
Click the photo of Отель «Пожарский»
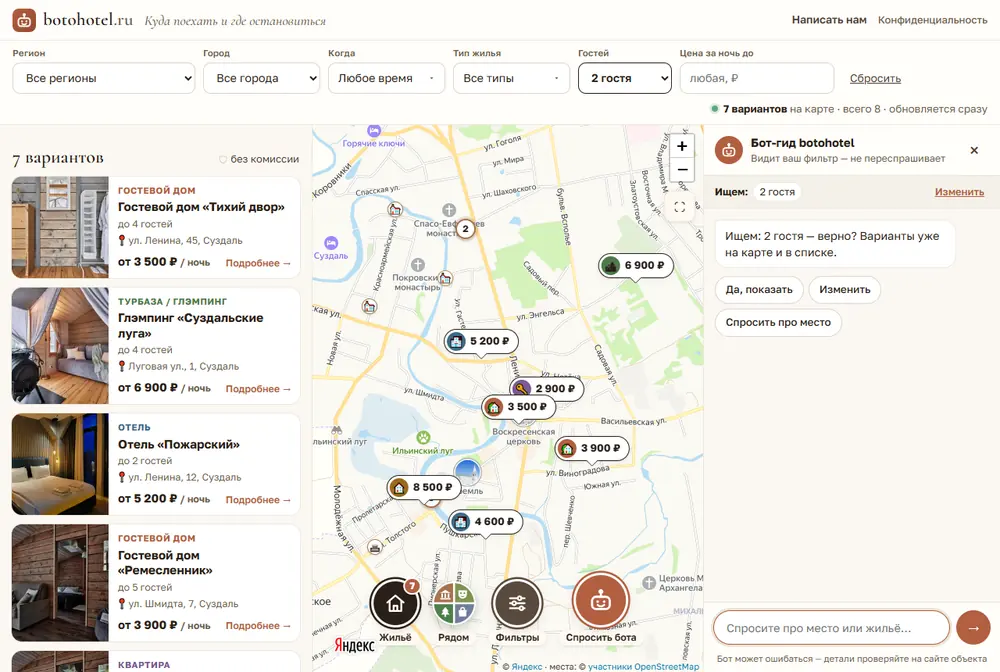point(60,464)
